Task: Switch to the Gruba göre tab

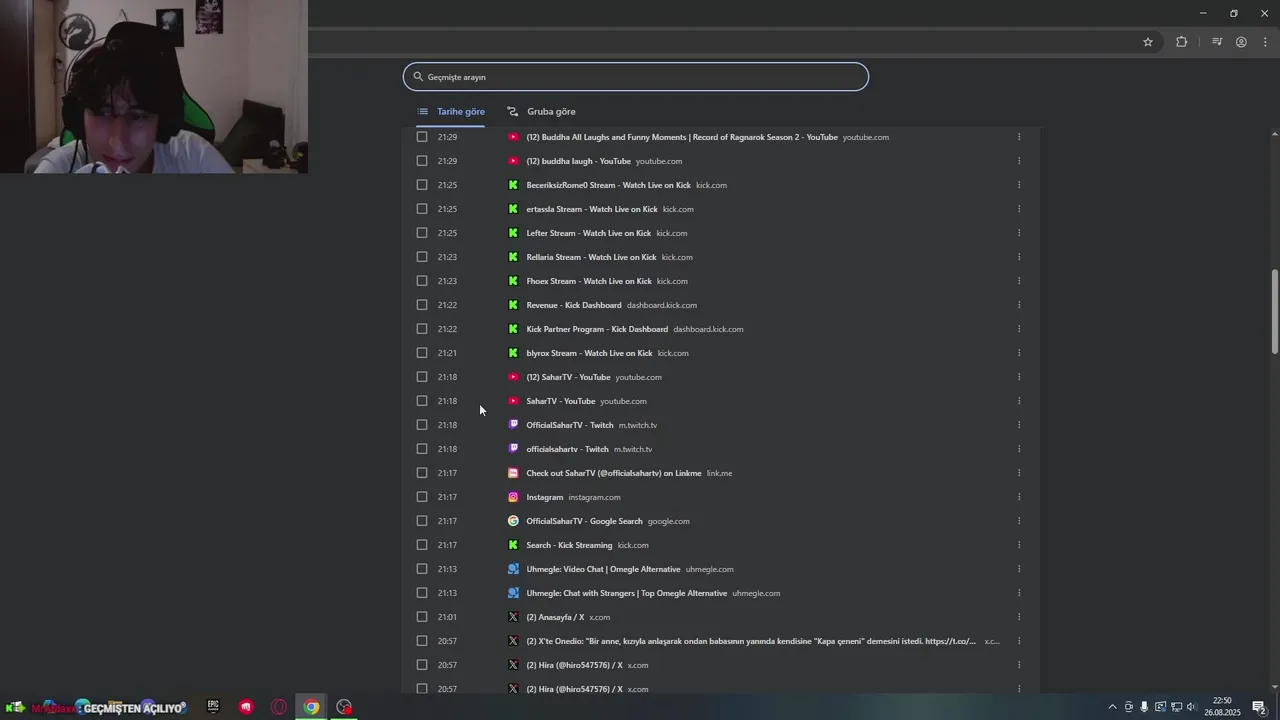Action: tap(541, 112)
